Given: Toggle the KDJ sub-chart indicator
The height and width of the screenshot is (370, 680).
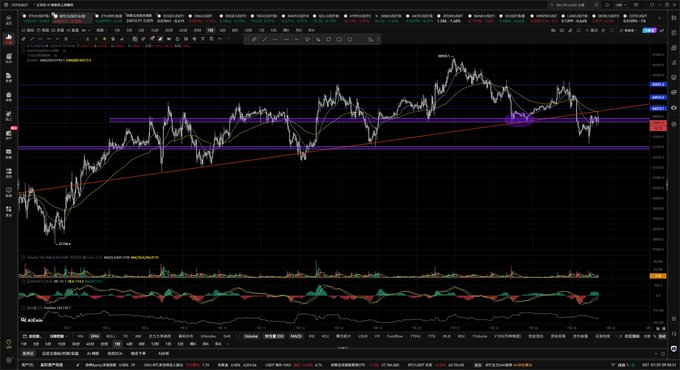Looking at the screenshot, I should [325, 336].
